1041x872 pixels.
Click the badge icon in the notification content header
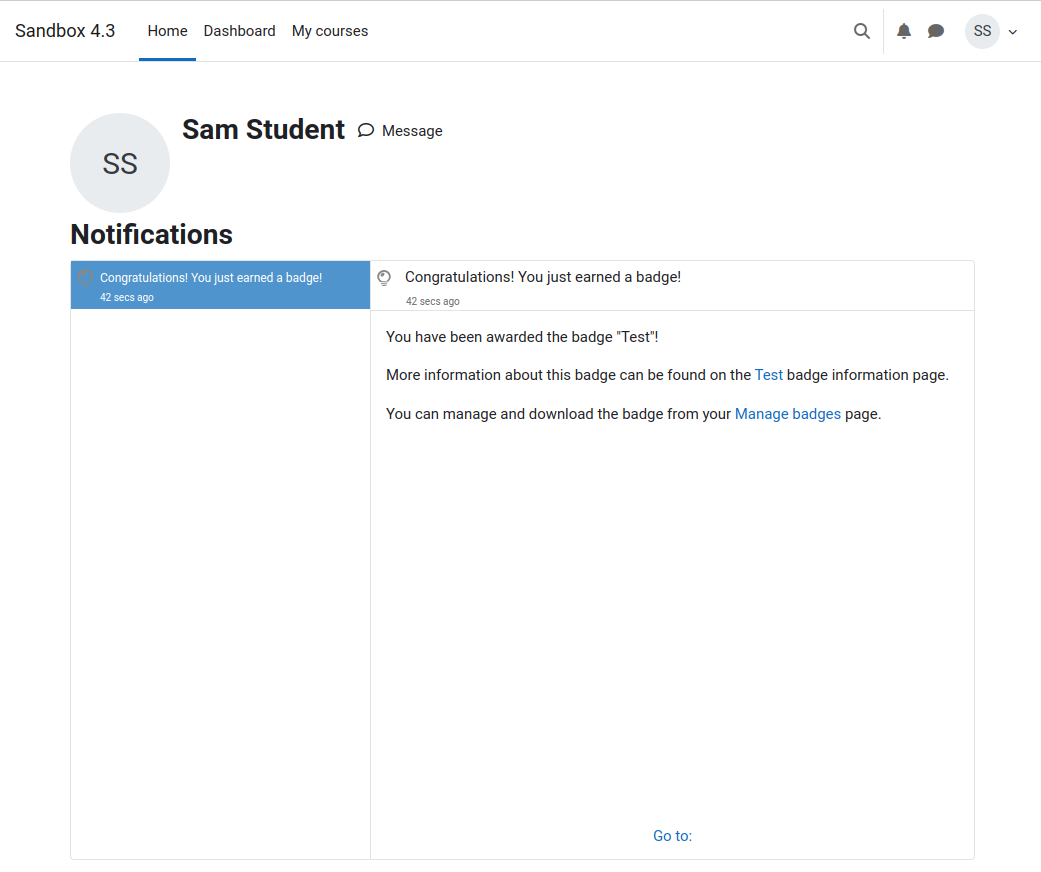click(384, 278)
